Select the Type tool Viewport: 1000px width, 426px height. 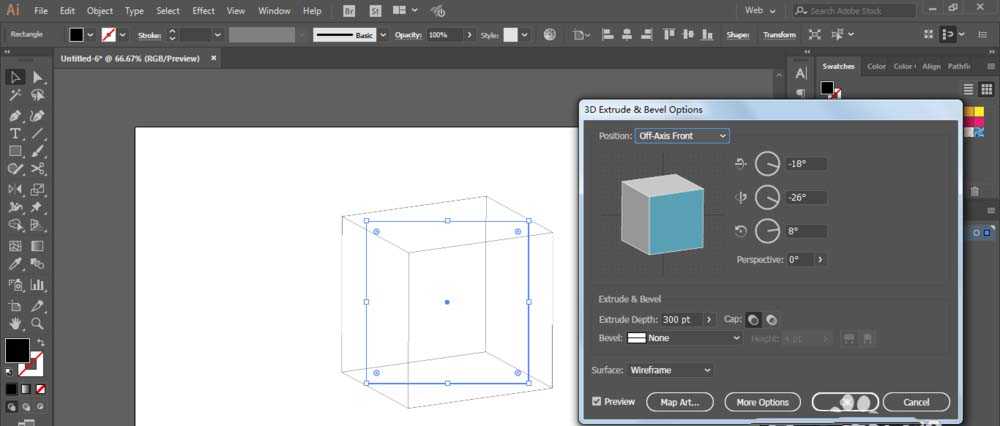tap(15, 133)
